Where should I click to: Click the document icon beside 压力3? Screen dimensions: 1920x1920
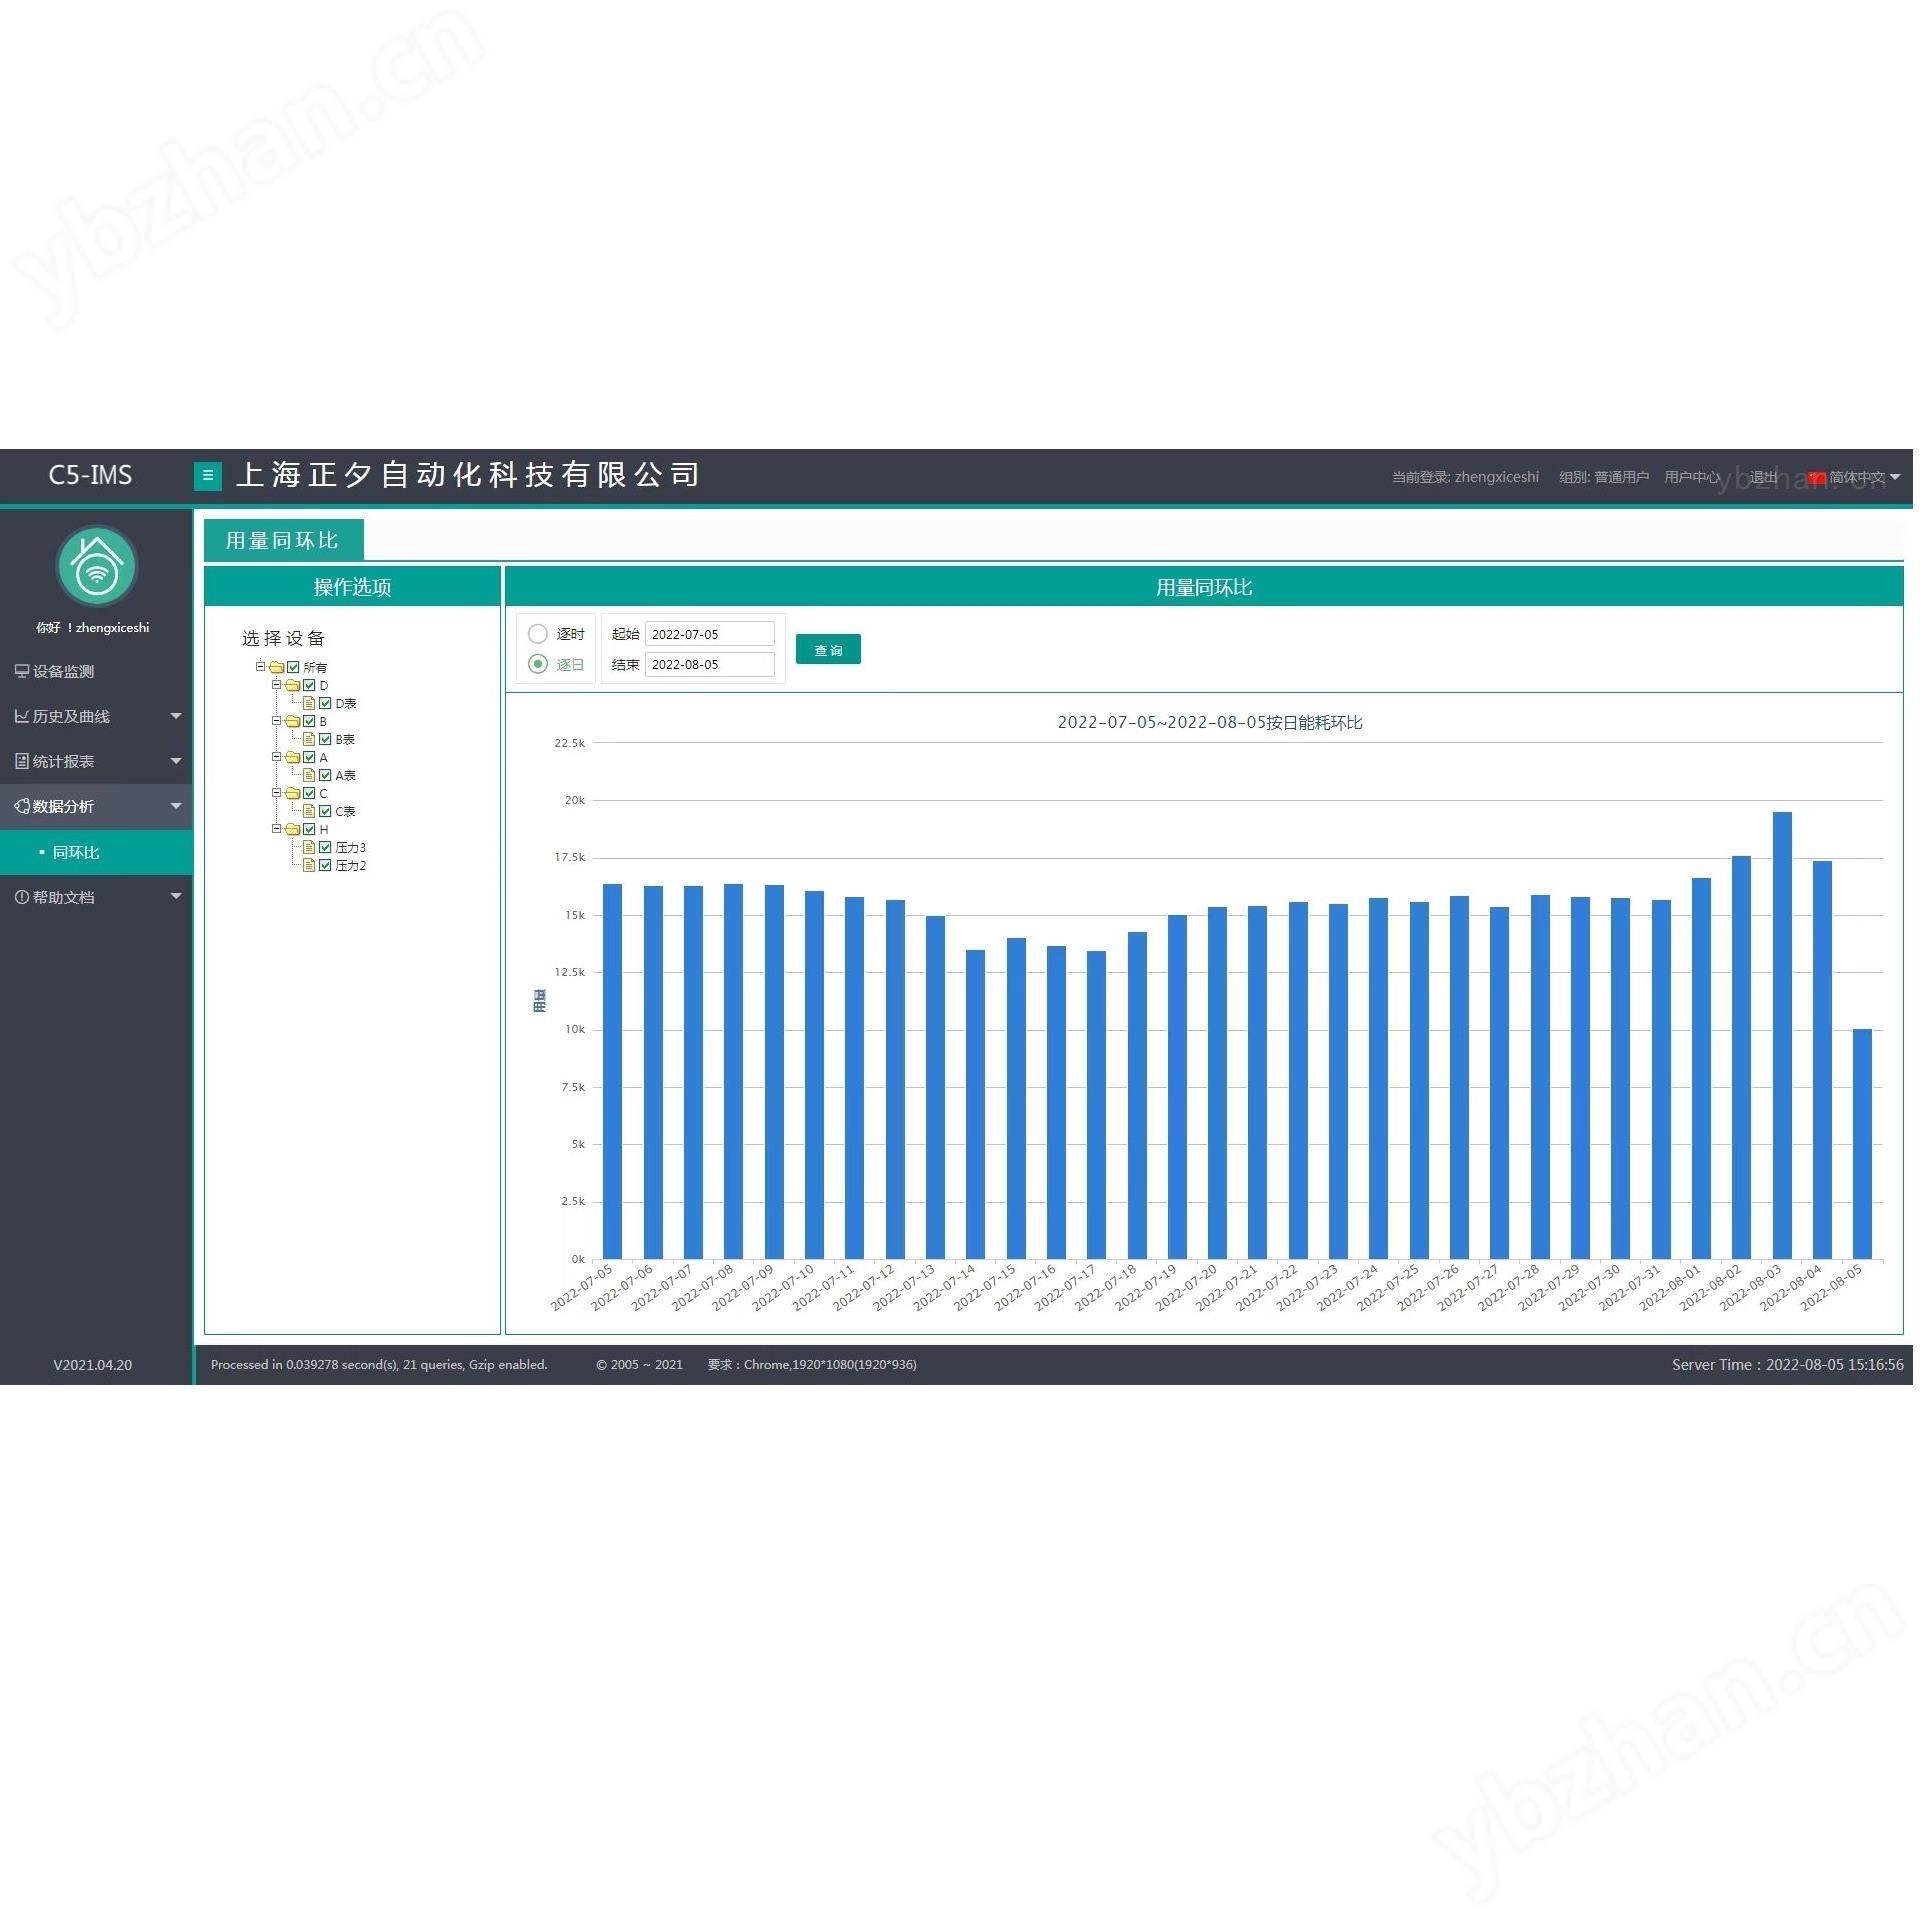coord(310,848)
